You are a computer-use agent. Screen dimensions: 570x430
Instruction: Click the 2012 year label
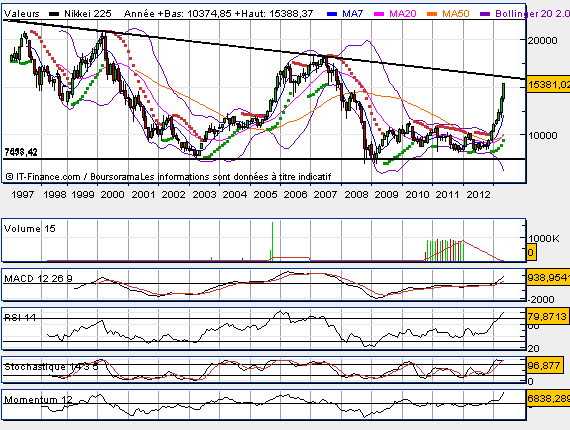(x=478, y=194)
